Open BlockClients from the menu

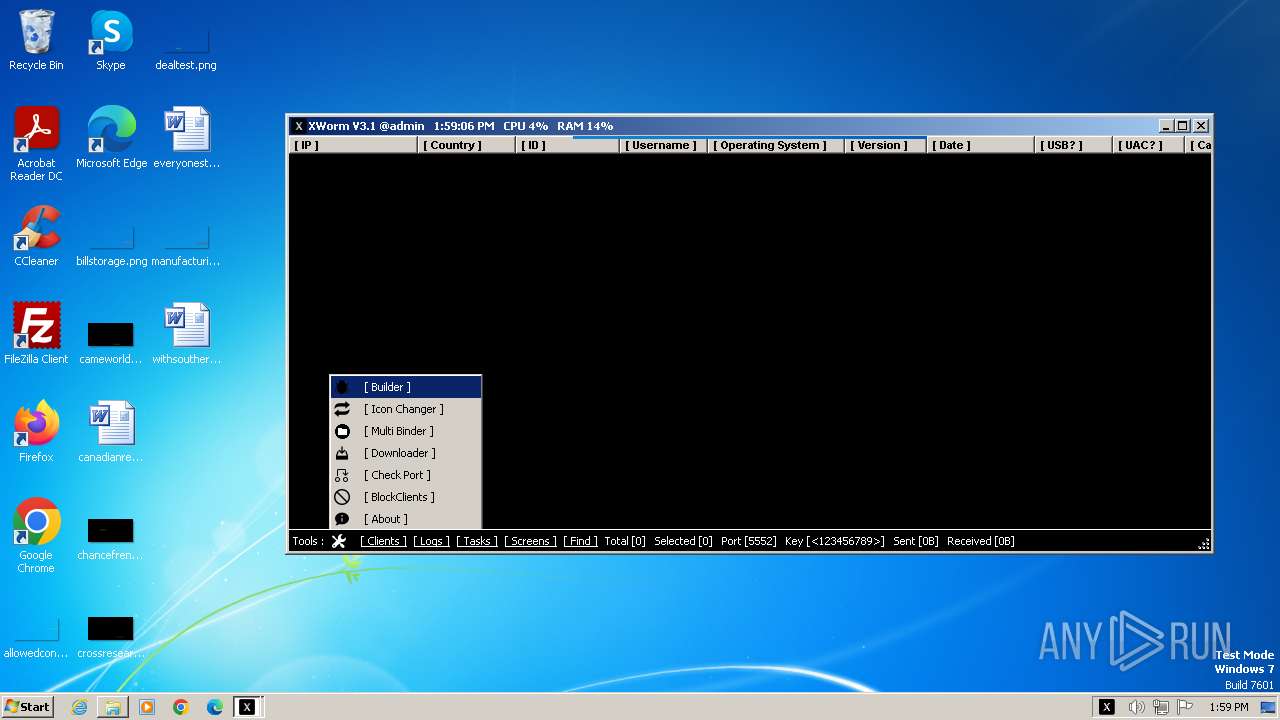point(406,497)
